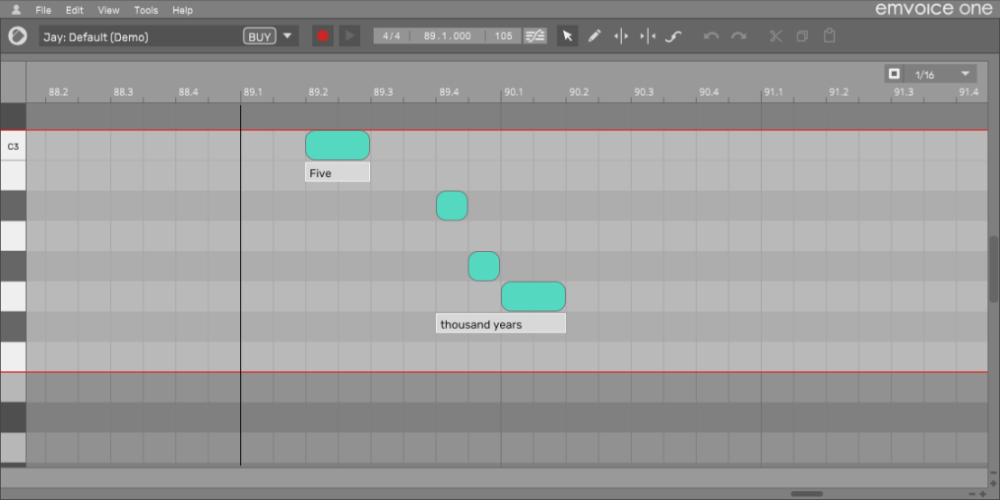This screenshot has height=500, width=1000.
Task: Click the Emvoice round logo icon
Action: point(18,36)
